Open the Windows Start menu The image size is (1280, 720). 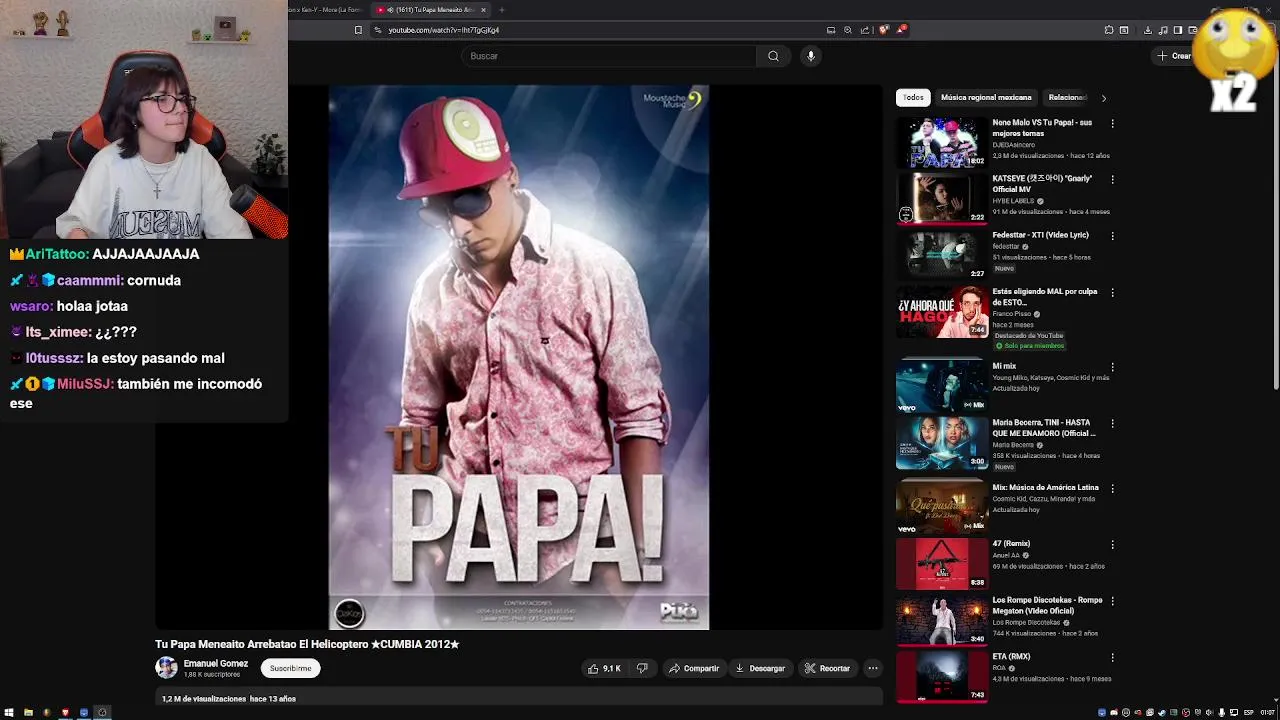click(x=9, y=712)
